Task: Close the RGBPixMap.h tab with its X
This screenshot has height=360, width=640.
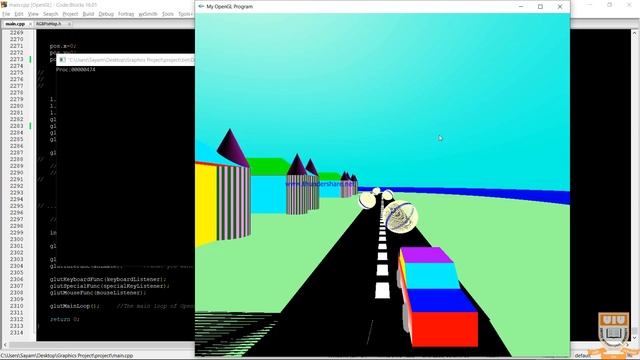Action: [x=69, y=24]
